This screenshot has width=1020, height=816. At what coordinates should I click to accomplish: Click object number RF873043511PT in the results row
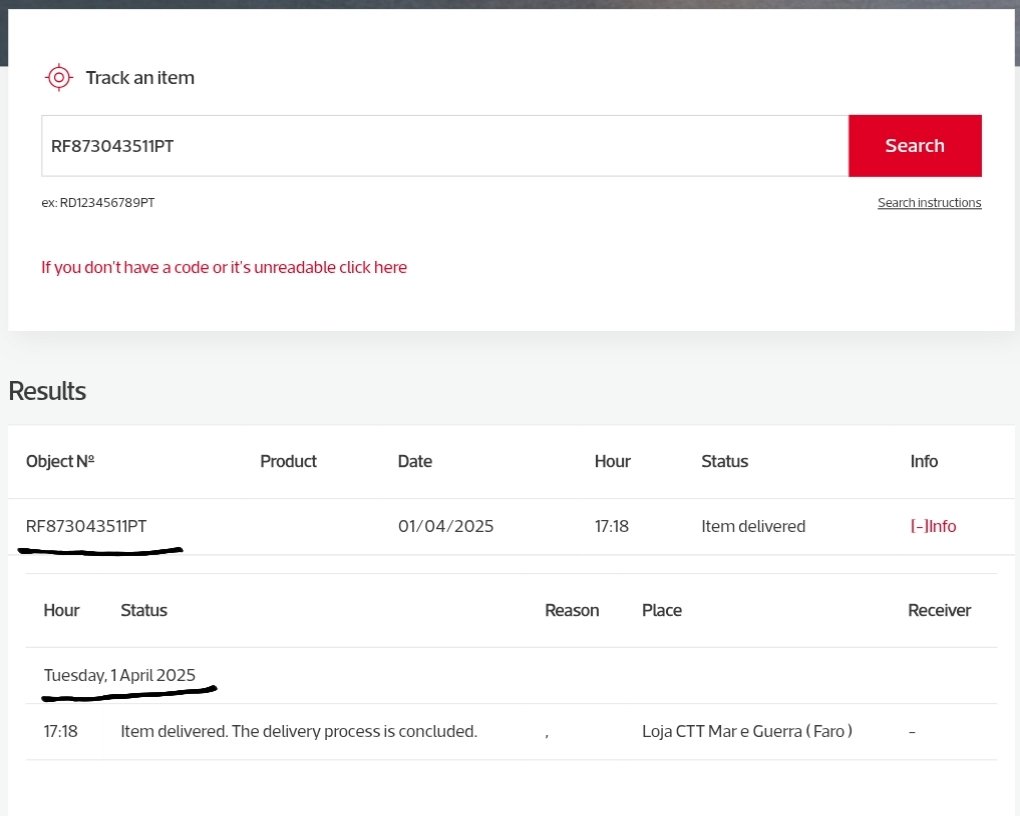point(86,526)
